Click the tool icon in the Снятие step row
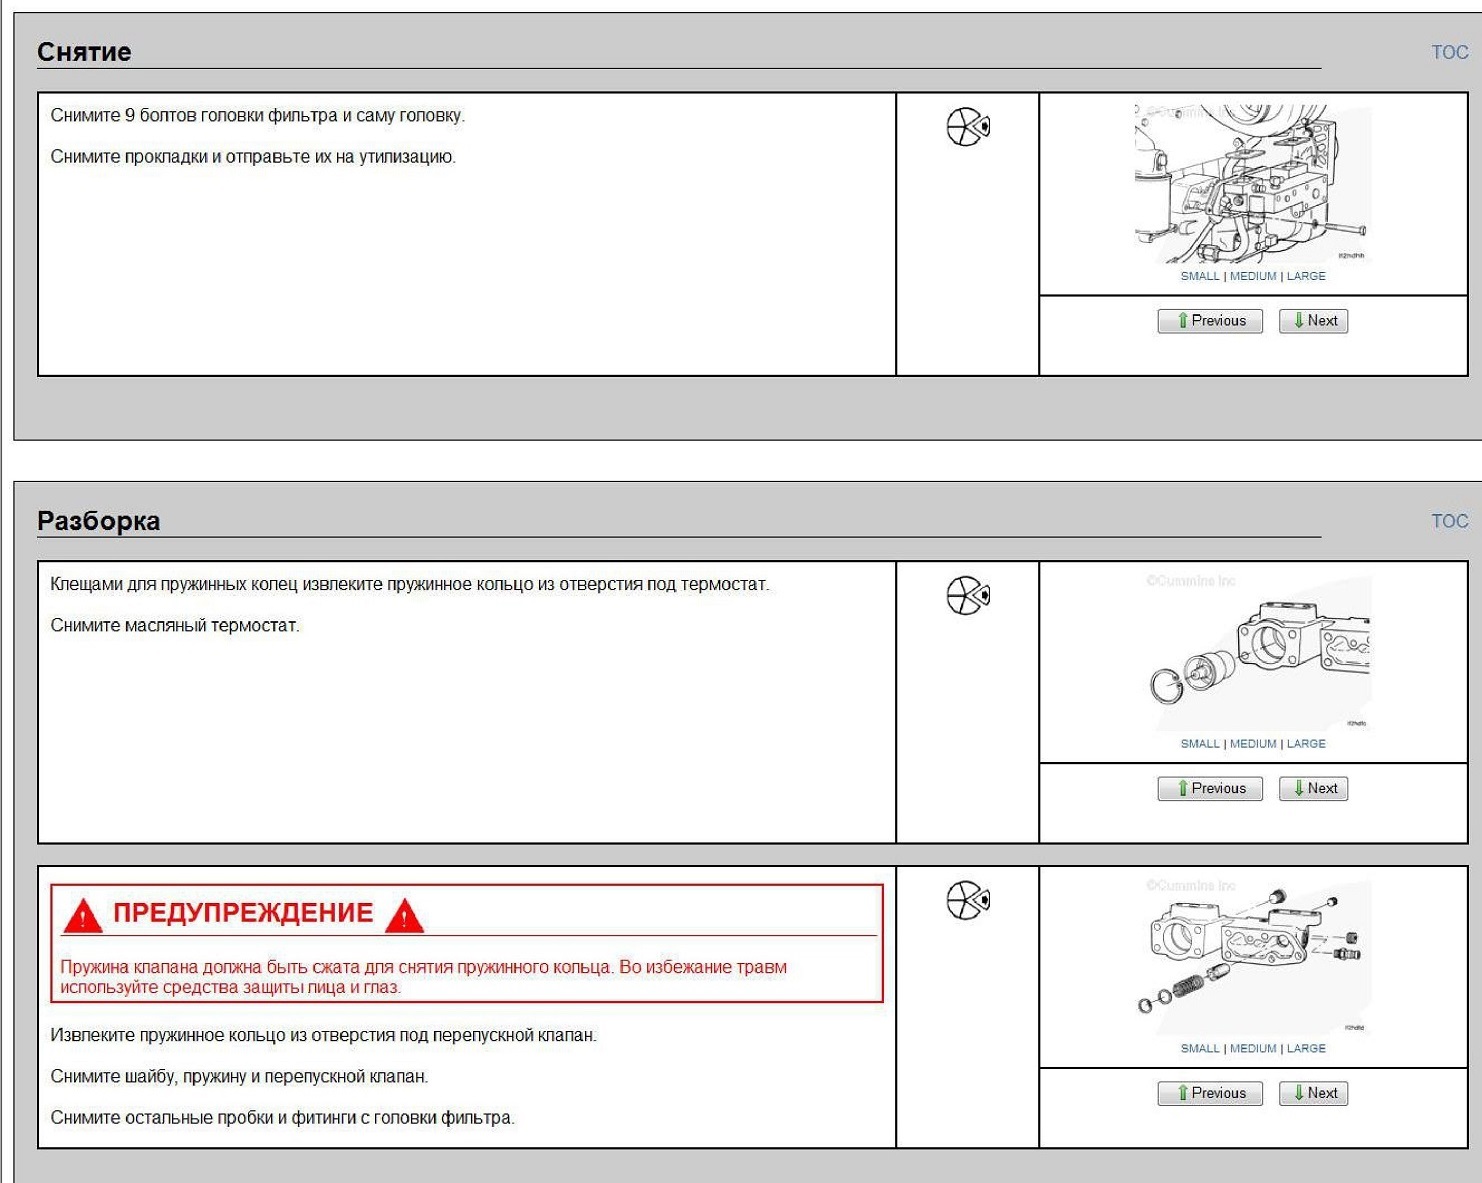The image size is (1482, 1183). click(968, 127)
